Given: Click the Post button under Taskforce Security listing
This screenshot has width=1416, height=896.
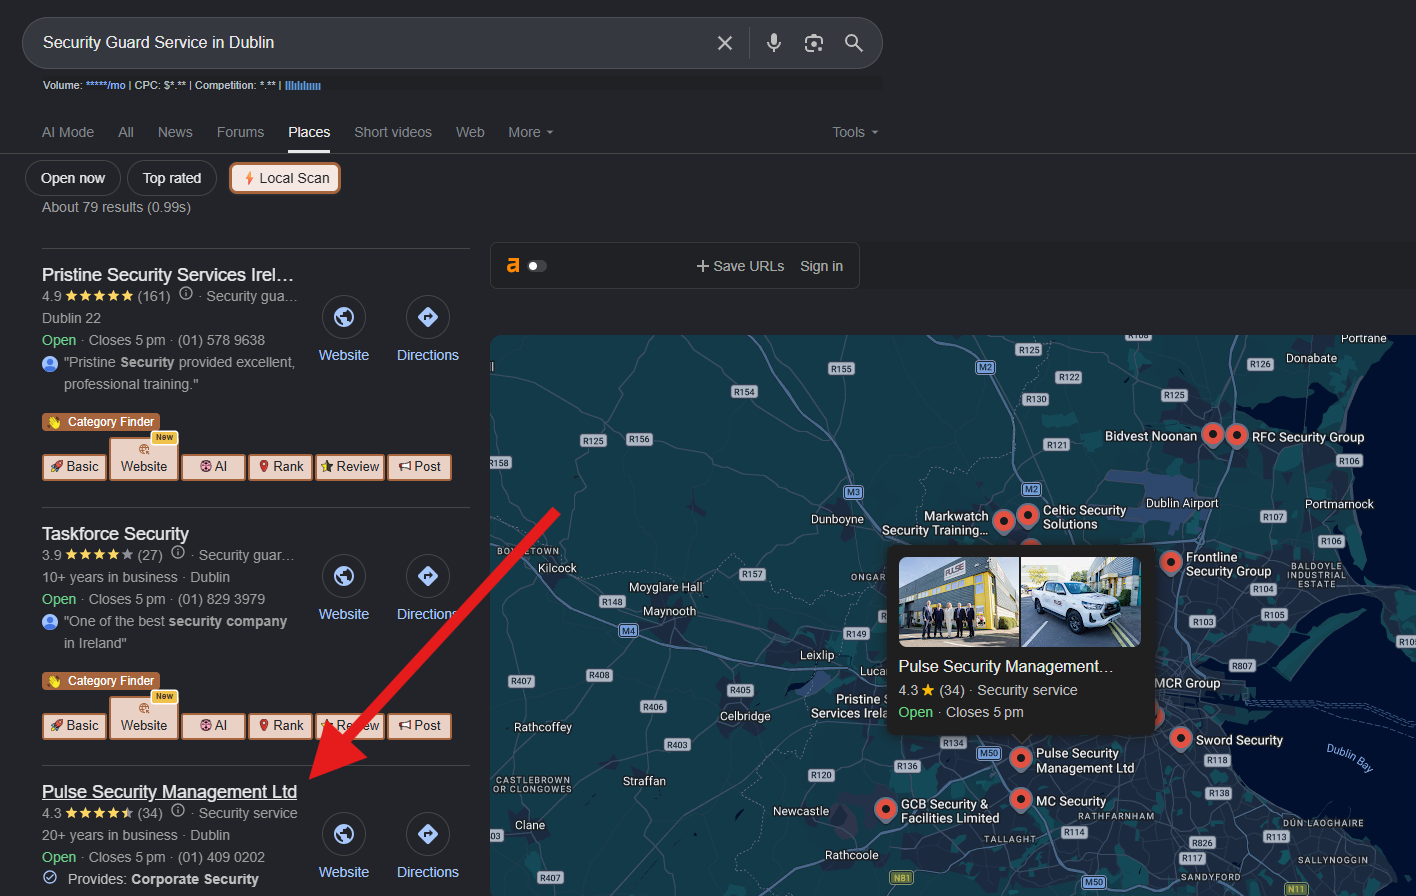Looking at the screenshot, I should 420,726.
